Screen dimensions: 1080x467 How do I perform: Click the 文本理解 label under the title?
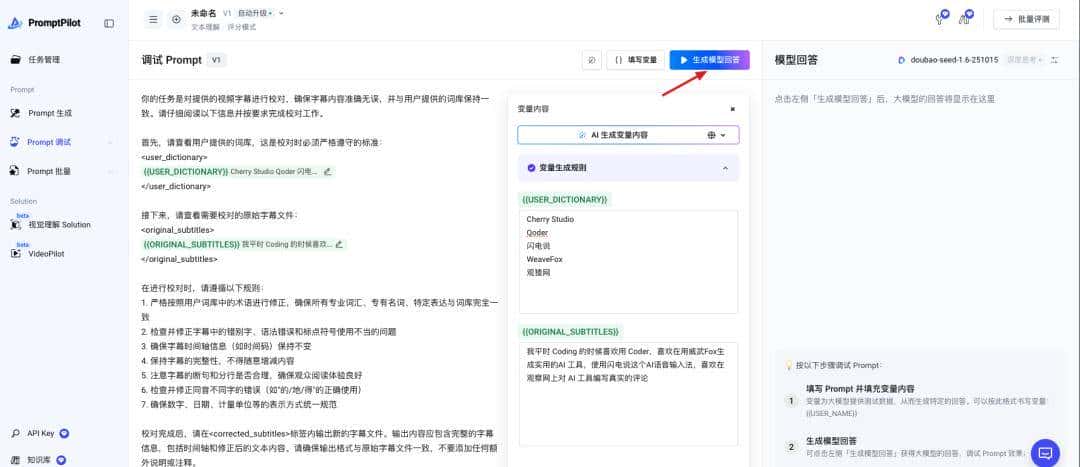click(205, 28)
